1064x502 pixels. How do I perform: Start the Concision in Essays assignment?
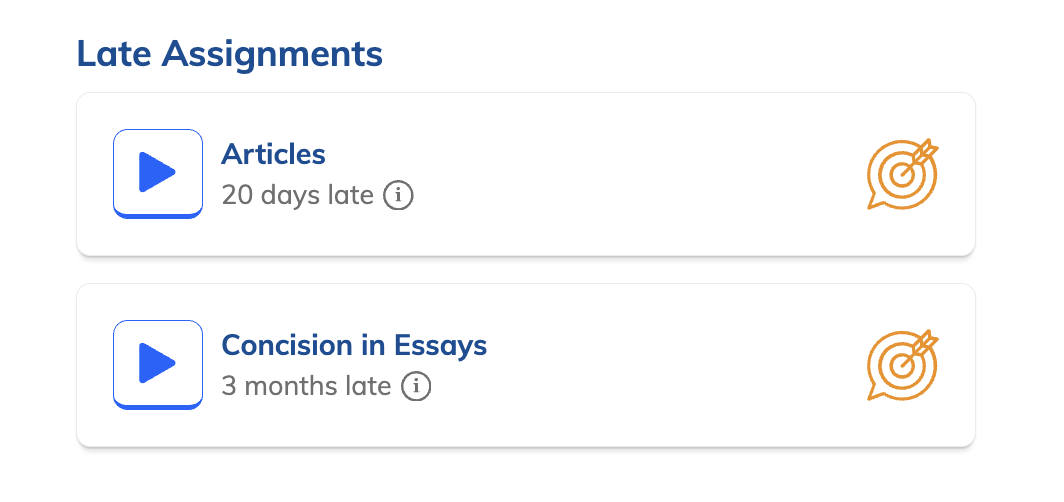coord(158,364)
